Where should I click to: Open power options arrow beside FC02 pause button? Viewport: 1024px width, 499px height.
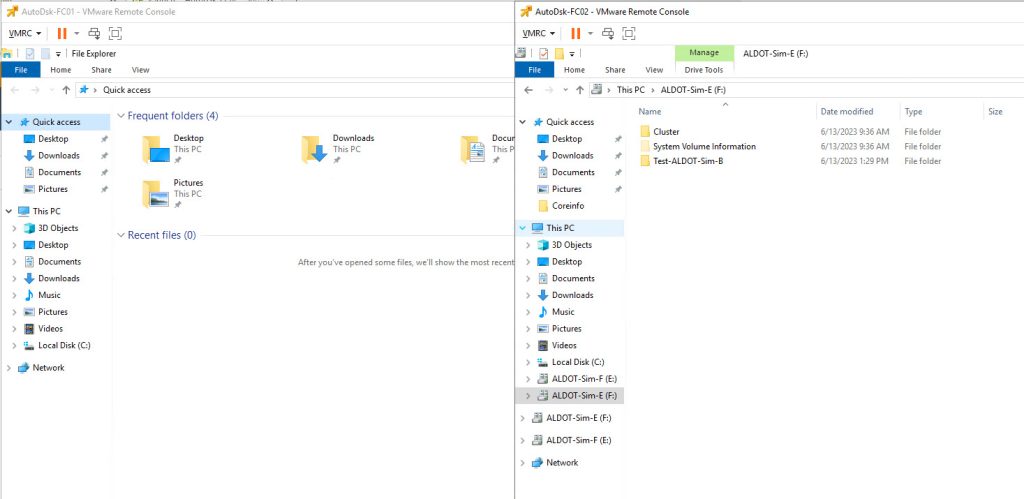(590, 33)
